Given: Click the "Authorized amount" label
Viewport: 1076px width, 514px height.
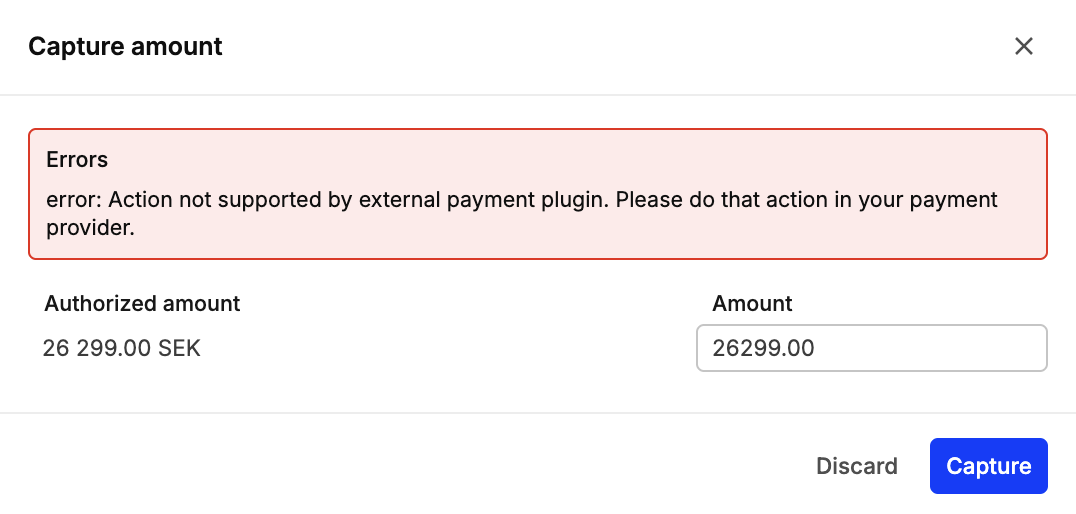Looking at the screenshot, I should pos(142,304).
